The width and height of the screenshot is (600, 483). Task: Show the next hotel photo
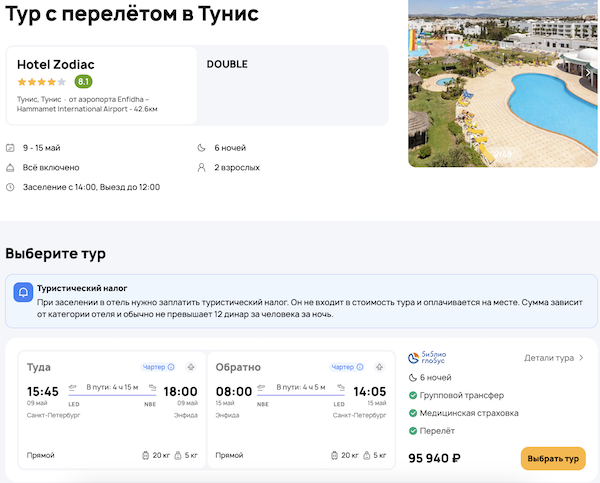(x=587, y=72)
